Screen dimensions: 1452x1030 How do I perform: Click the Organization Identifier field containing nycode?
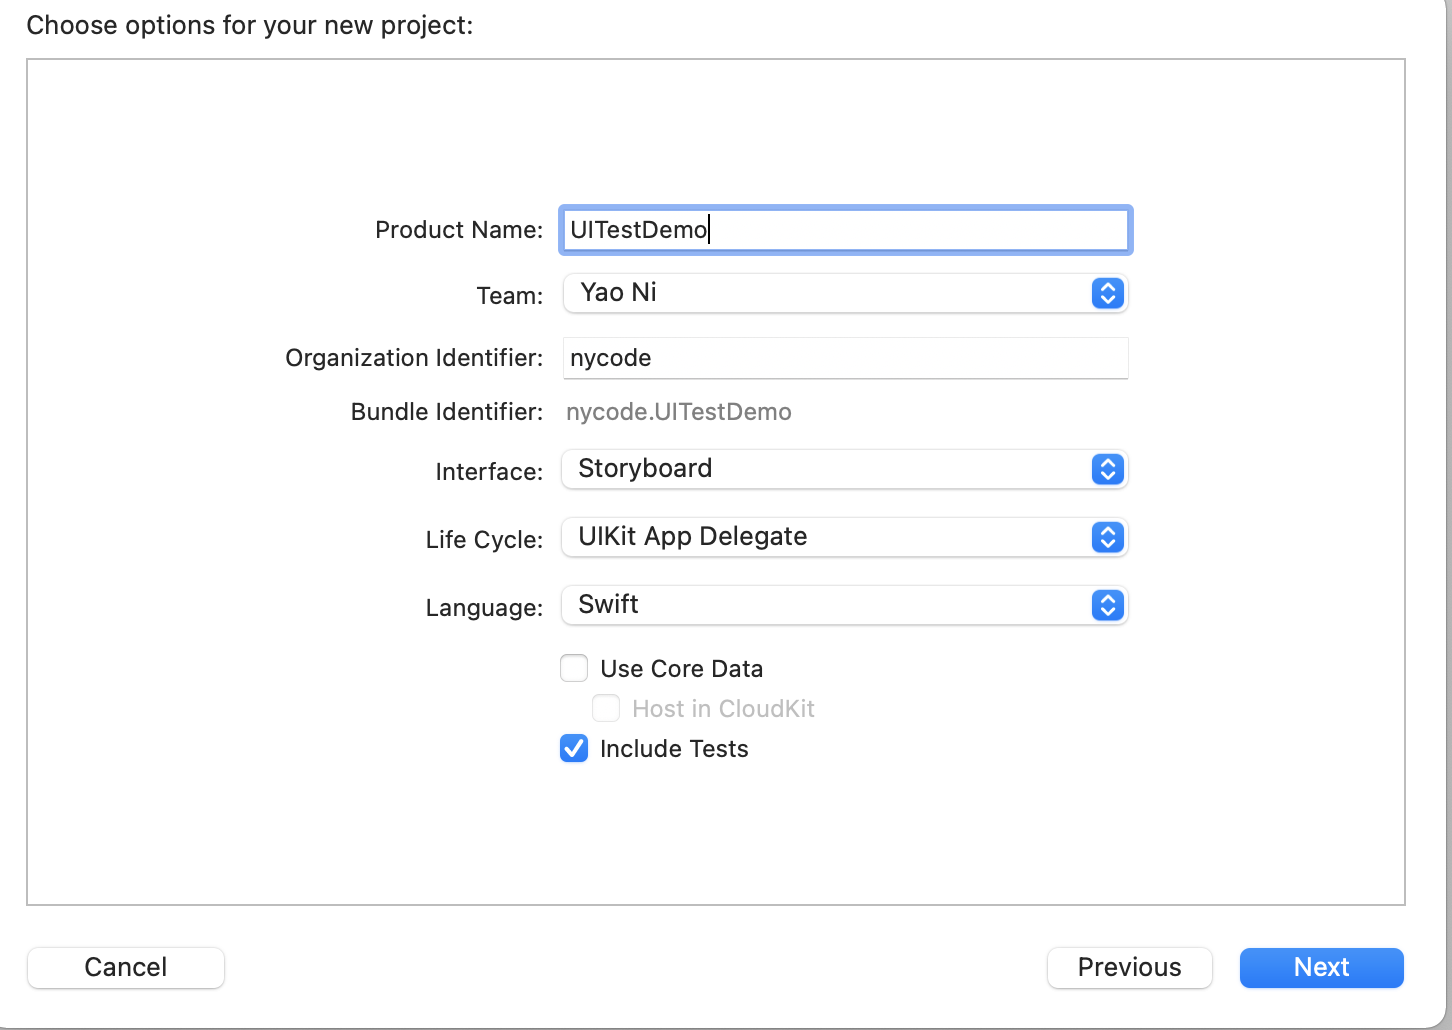click(x=845, y=358)
